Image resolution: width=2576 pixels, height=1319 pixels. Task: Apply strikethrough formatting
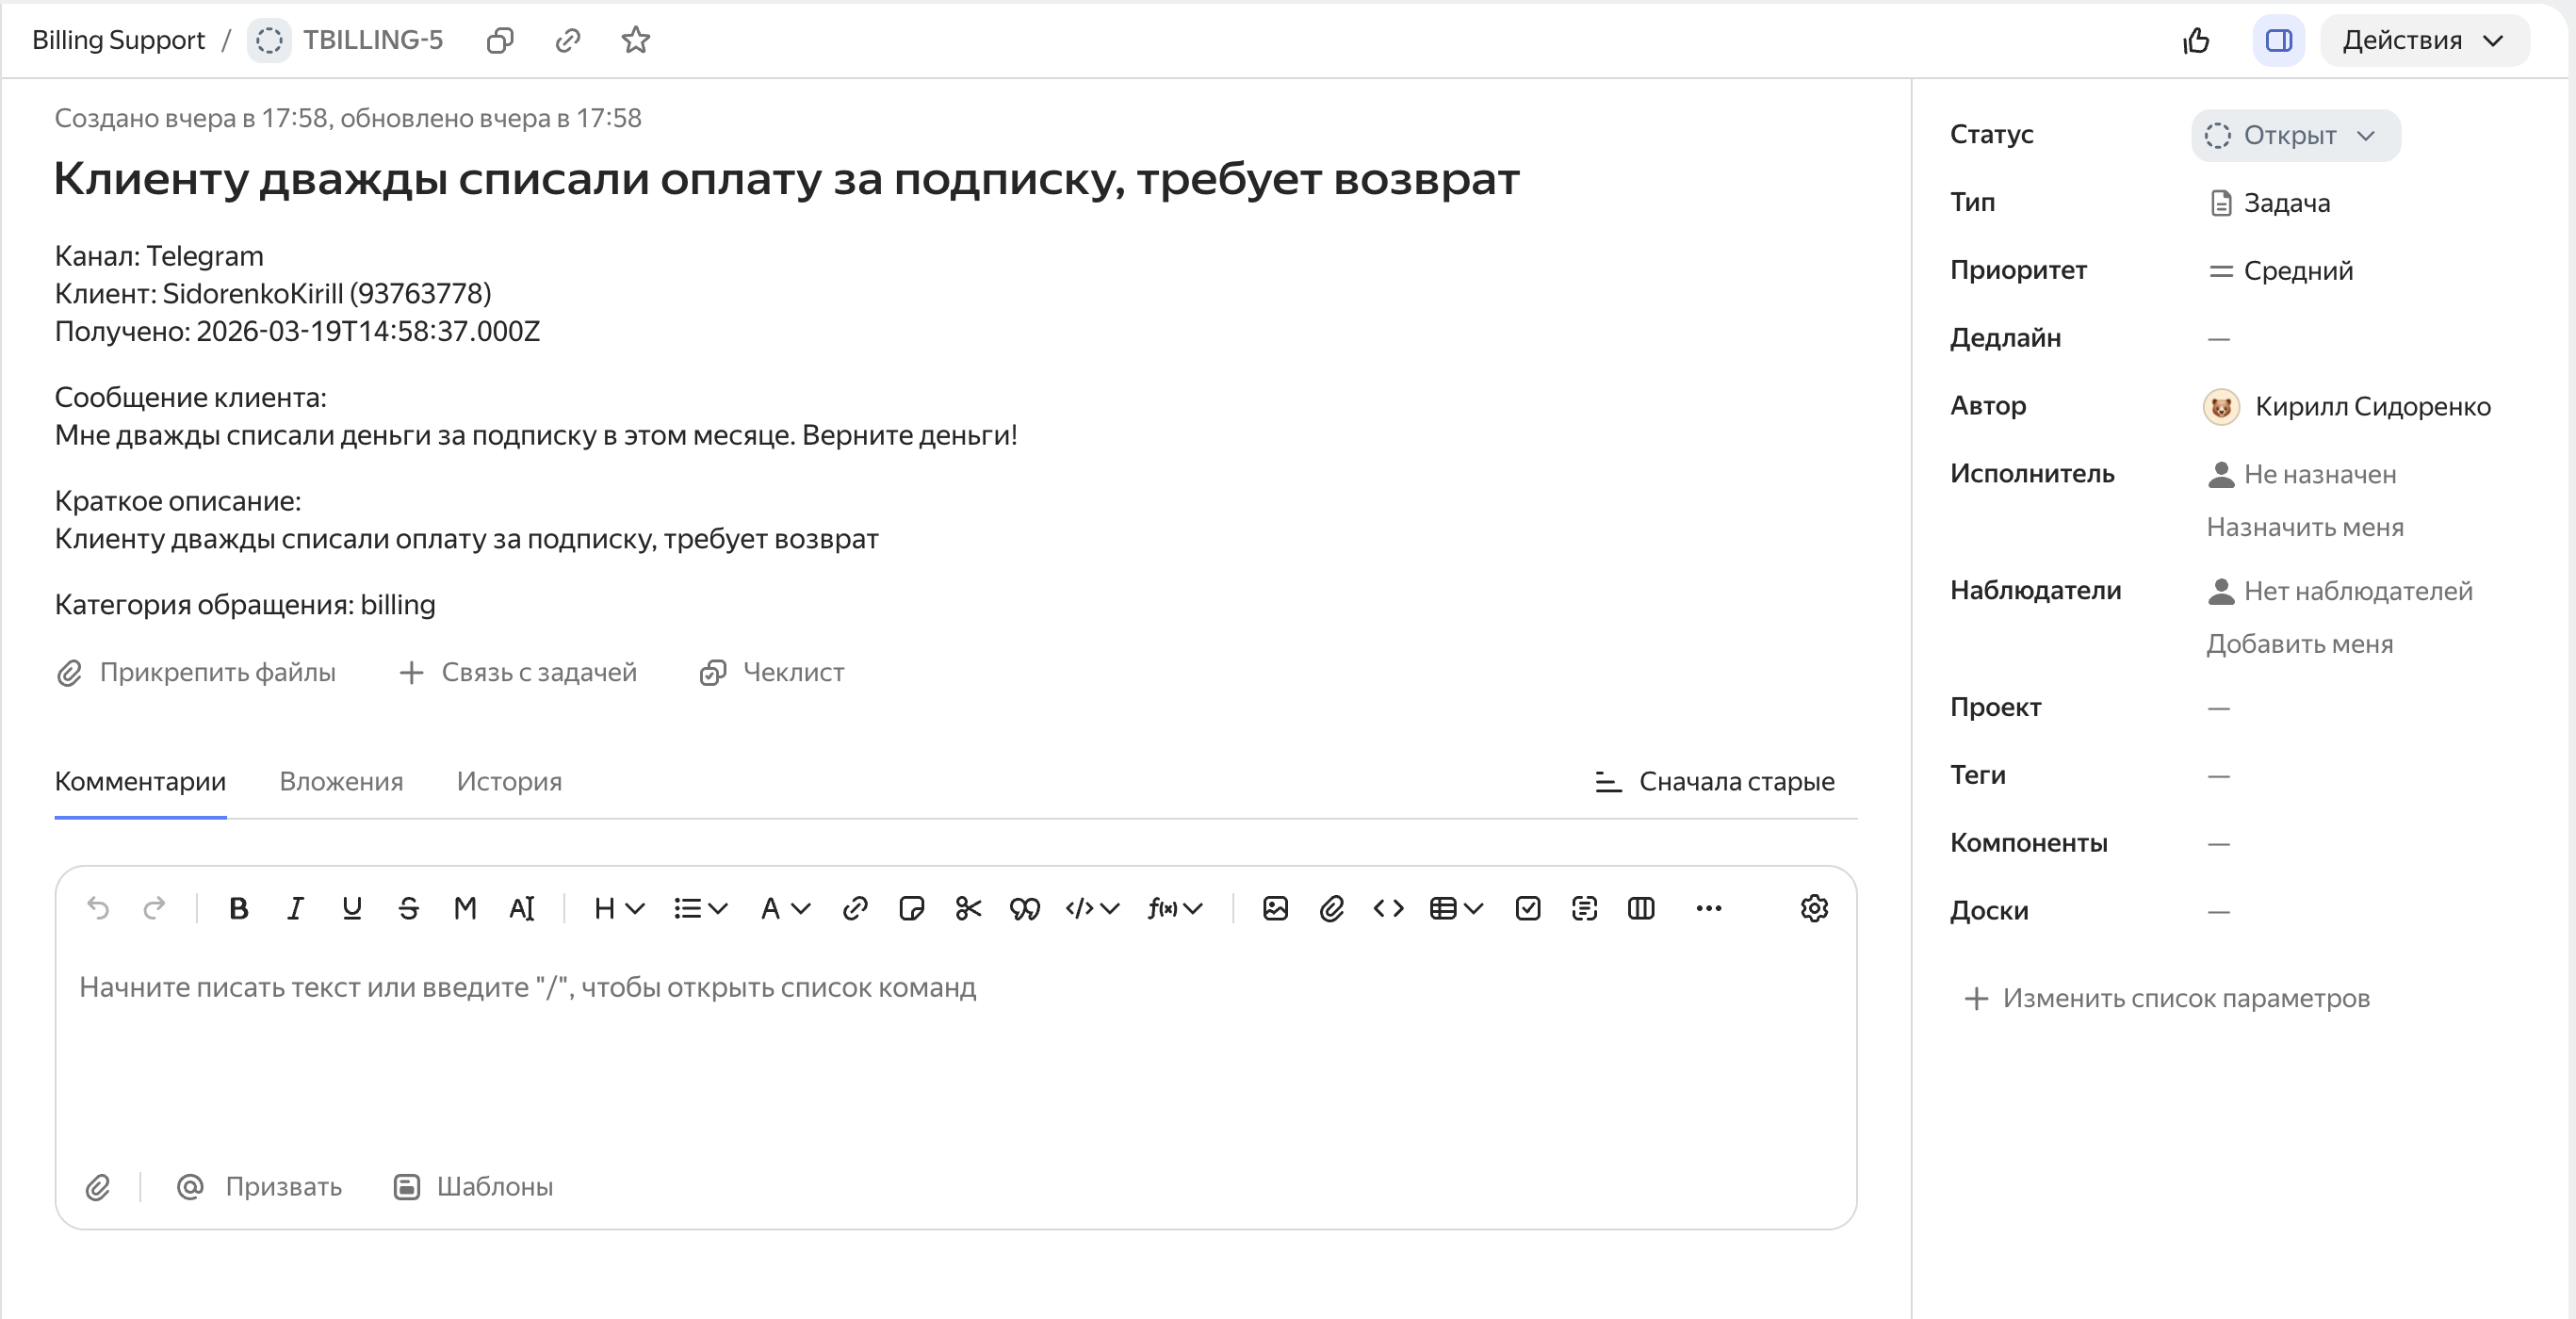(x=408, y=908)
